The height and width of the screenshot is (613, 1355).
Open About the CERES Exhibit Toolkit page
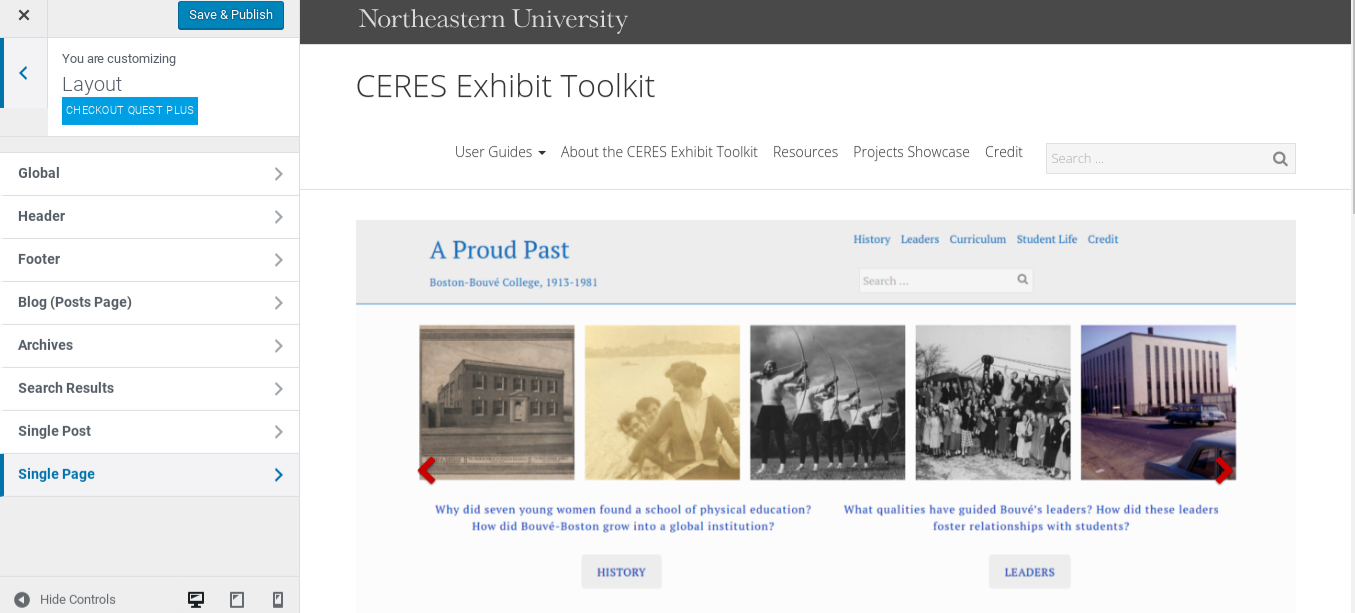[x=659, y=152]
